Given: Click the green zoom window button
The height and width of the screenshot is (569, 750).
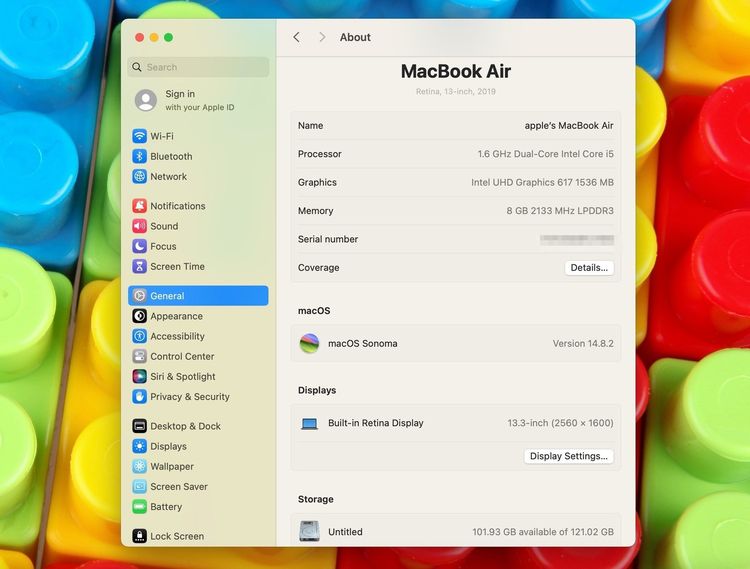Looking at the screenshot, I should tap(168, 37).
